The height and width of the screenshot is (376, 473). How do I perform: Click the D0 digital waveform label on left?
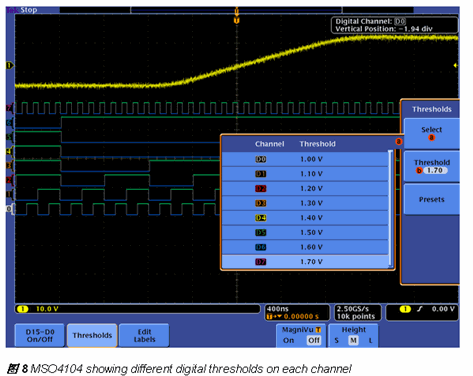(x=9, y=209)
